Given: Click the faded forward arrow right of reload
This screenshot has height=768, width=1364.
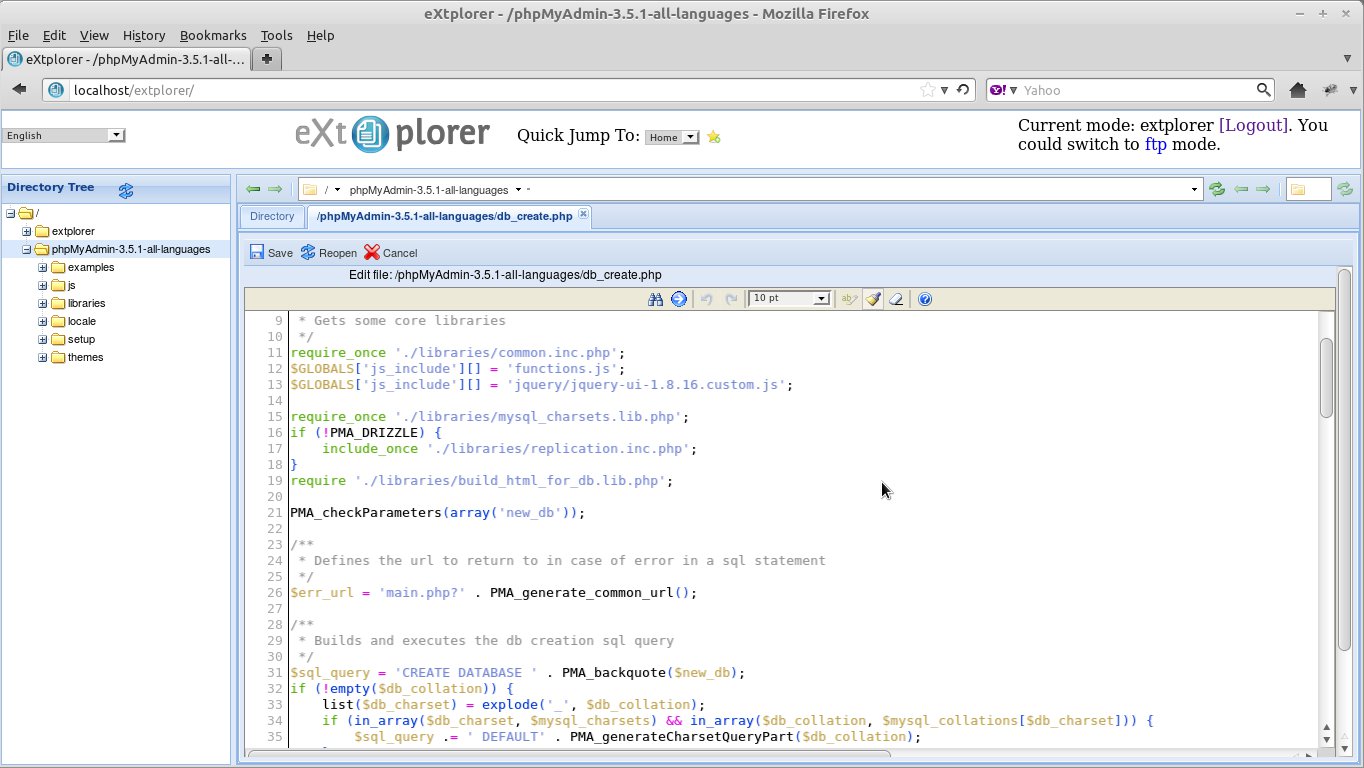Looking at the screenshot, I should pos(1263,189).
